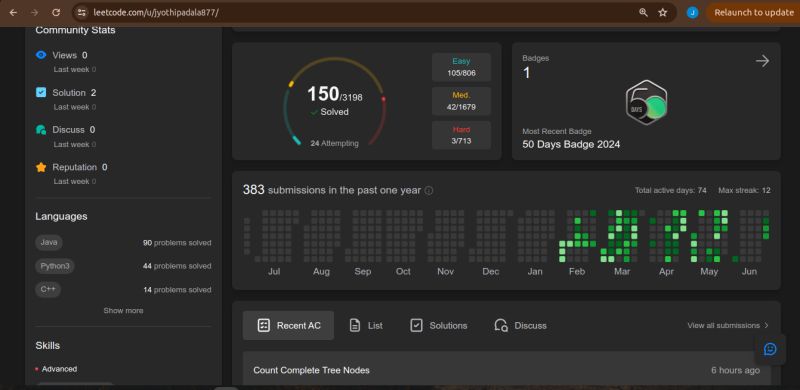The image size is (800, 390).
Task: Click Relaunch to update button
Action: [x=753, y=13]
